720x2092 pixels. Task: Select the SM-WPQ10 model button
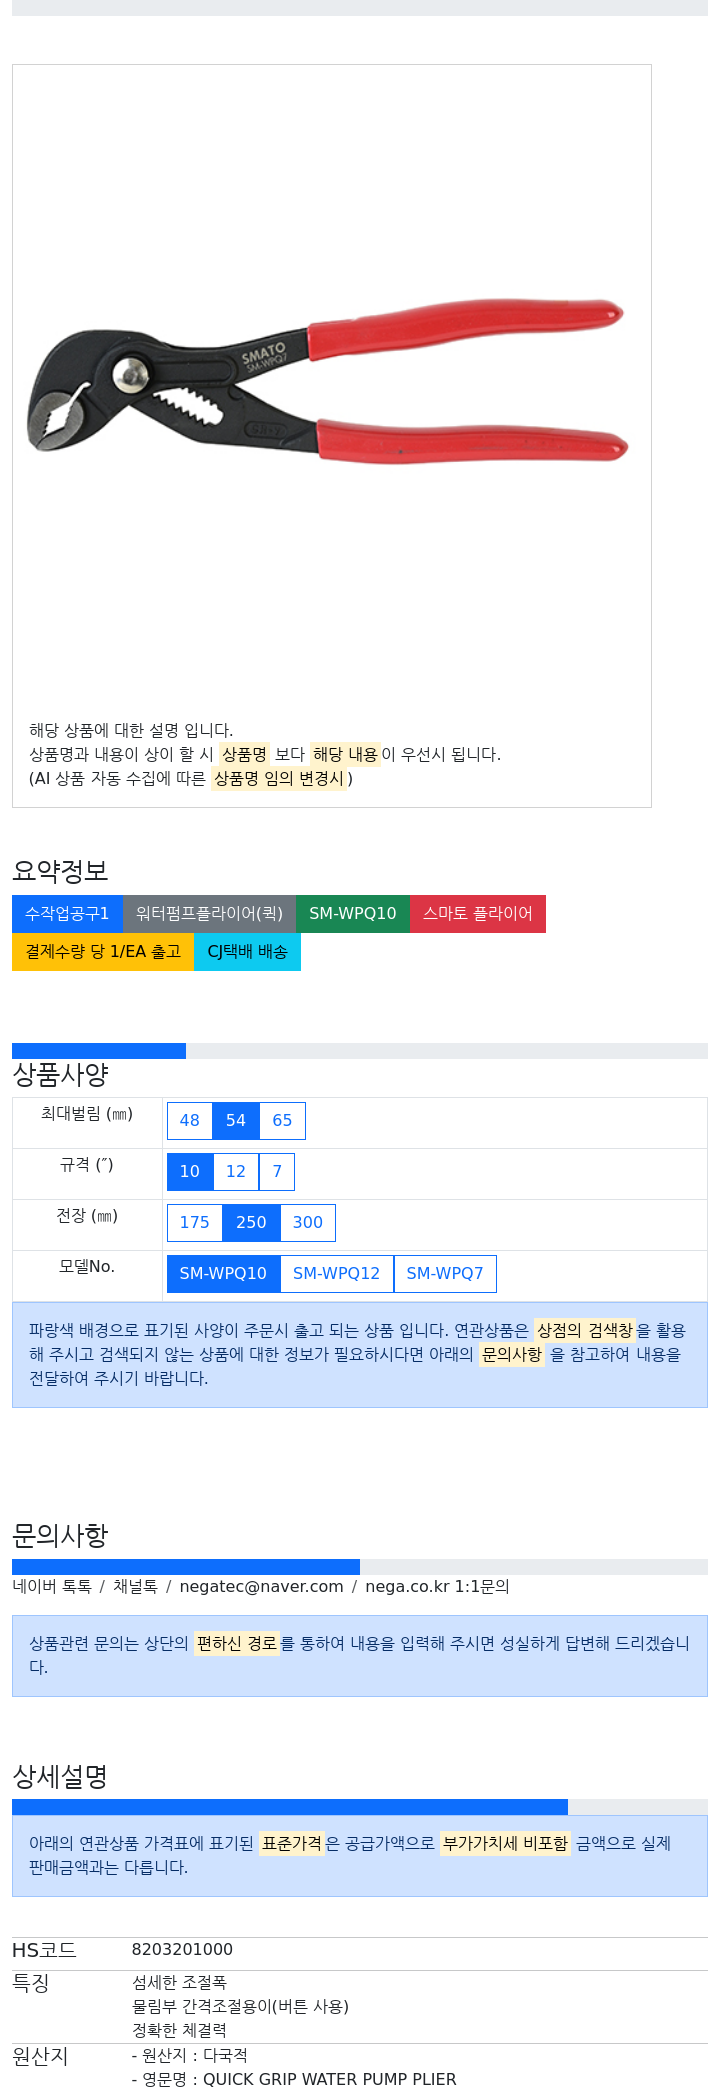(223, 1274)
